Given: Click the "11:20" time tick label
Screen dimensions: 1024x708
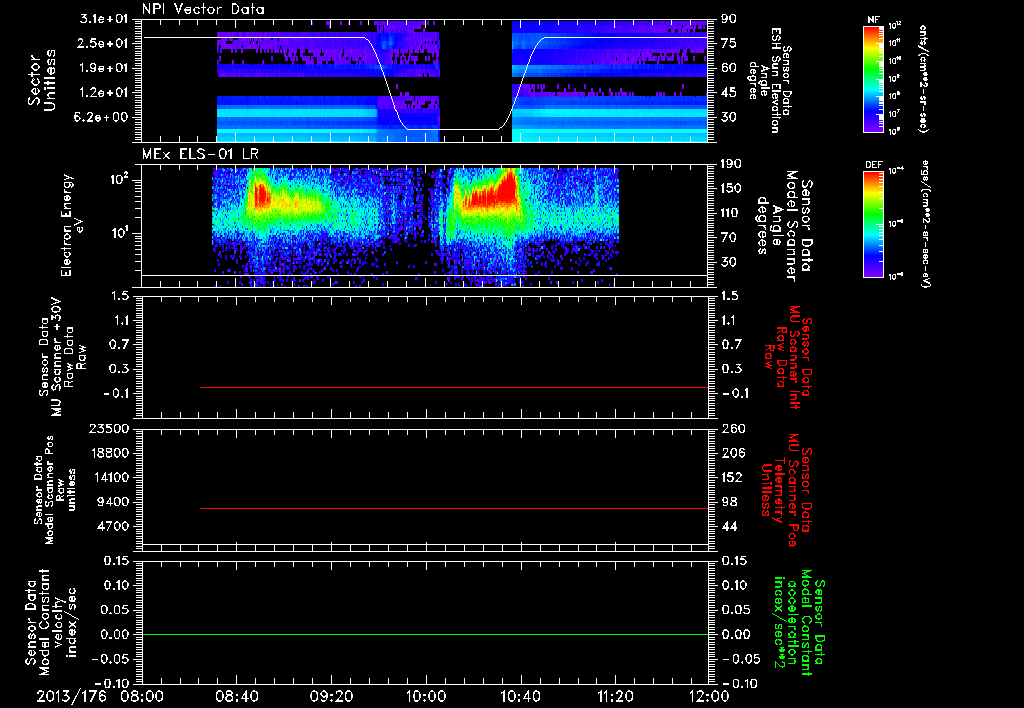Looking at the screenshot, I should tap(615, 696).
